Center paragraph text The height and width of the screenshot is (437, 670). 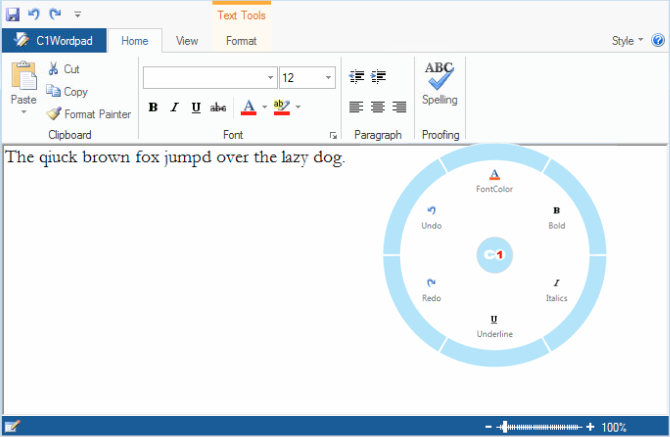(x=378, y=107)
